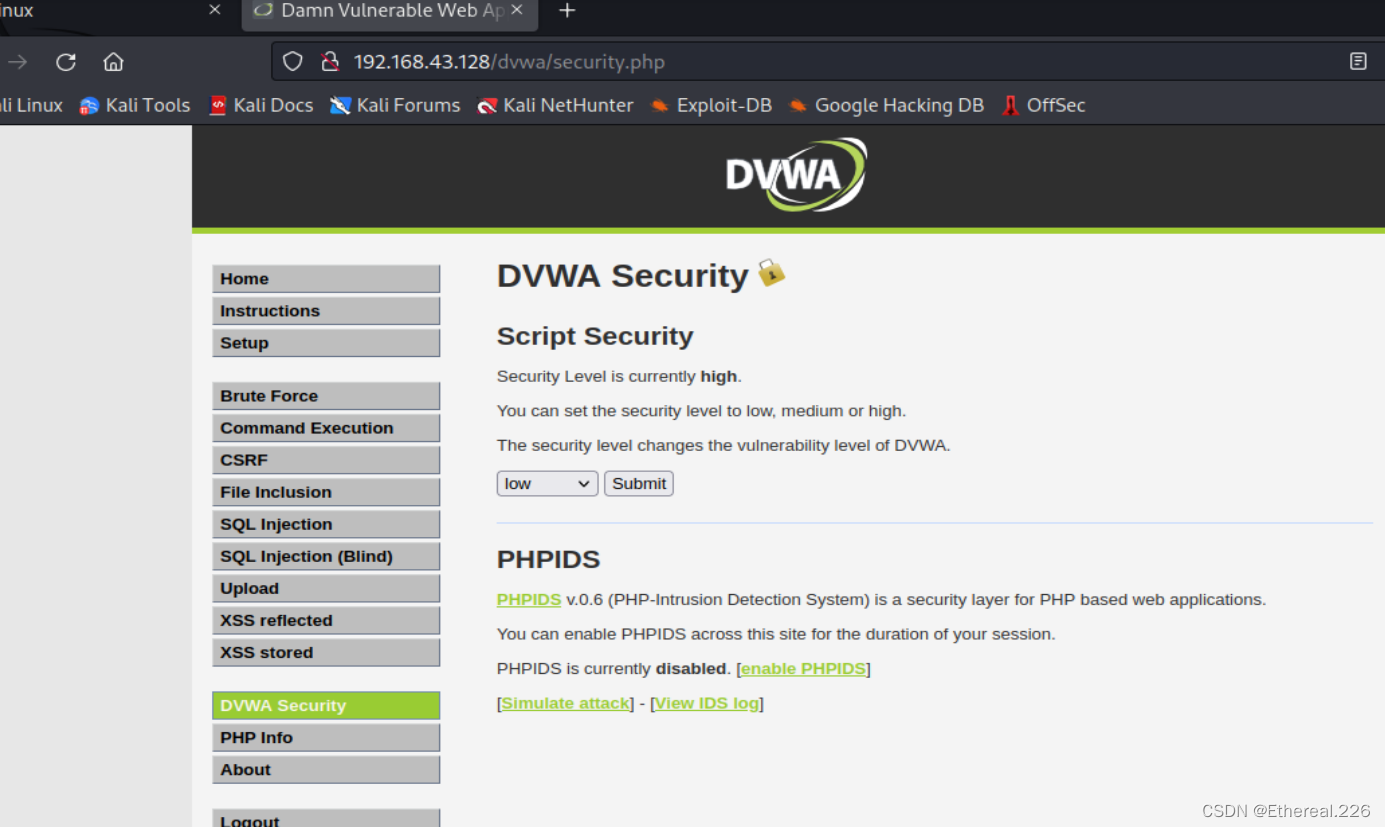
Task: Close the first browser tab
Action: (x=215, y=10)
